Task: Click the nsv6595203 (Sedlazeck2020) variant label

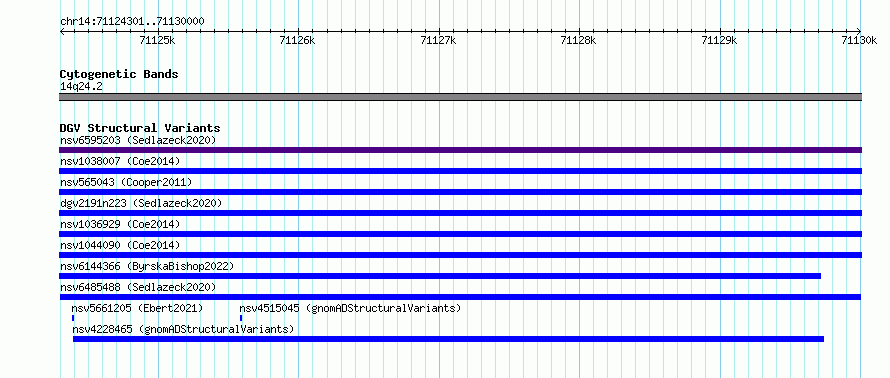Action: (138, 140)
